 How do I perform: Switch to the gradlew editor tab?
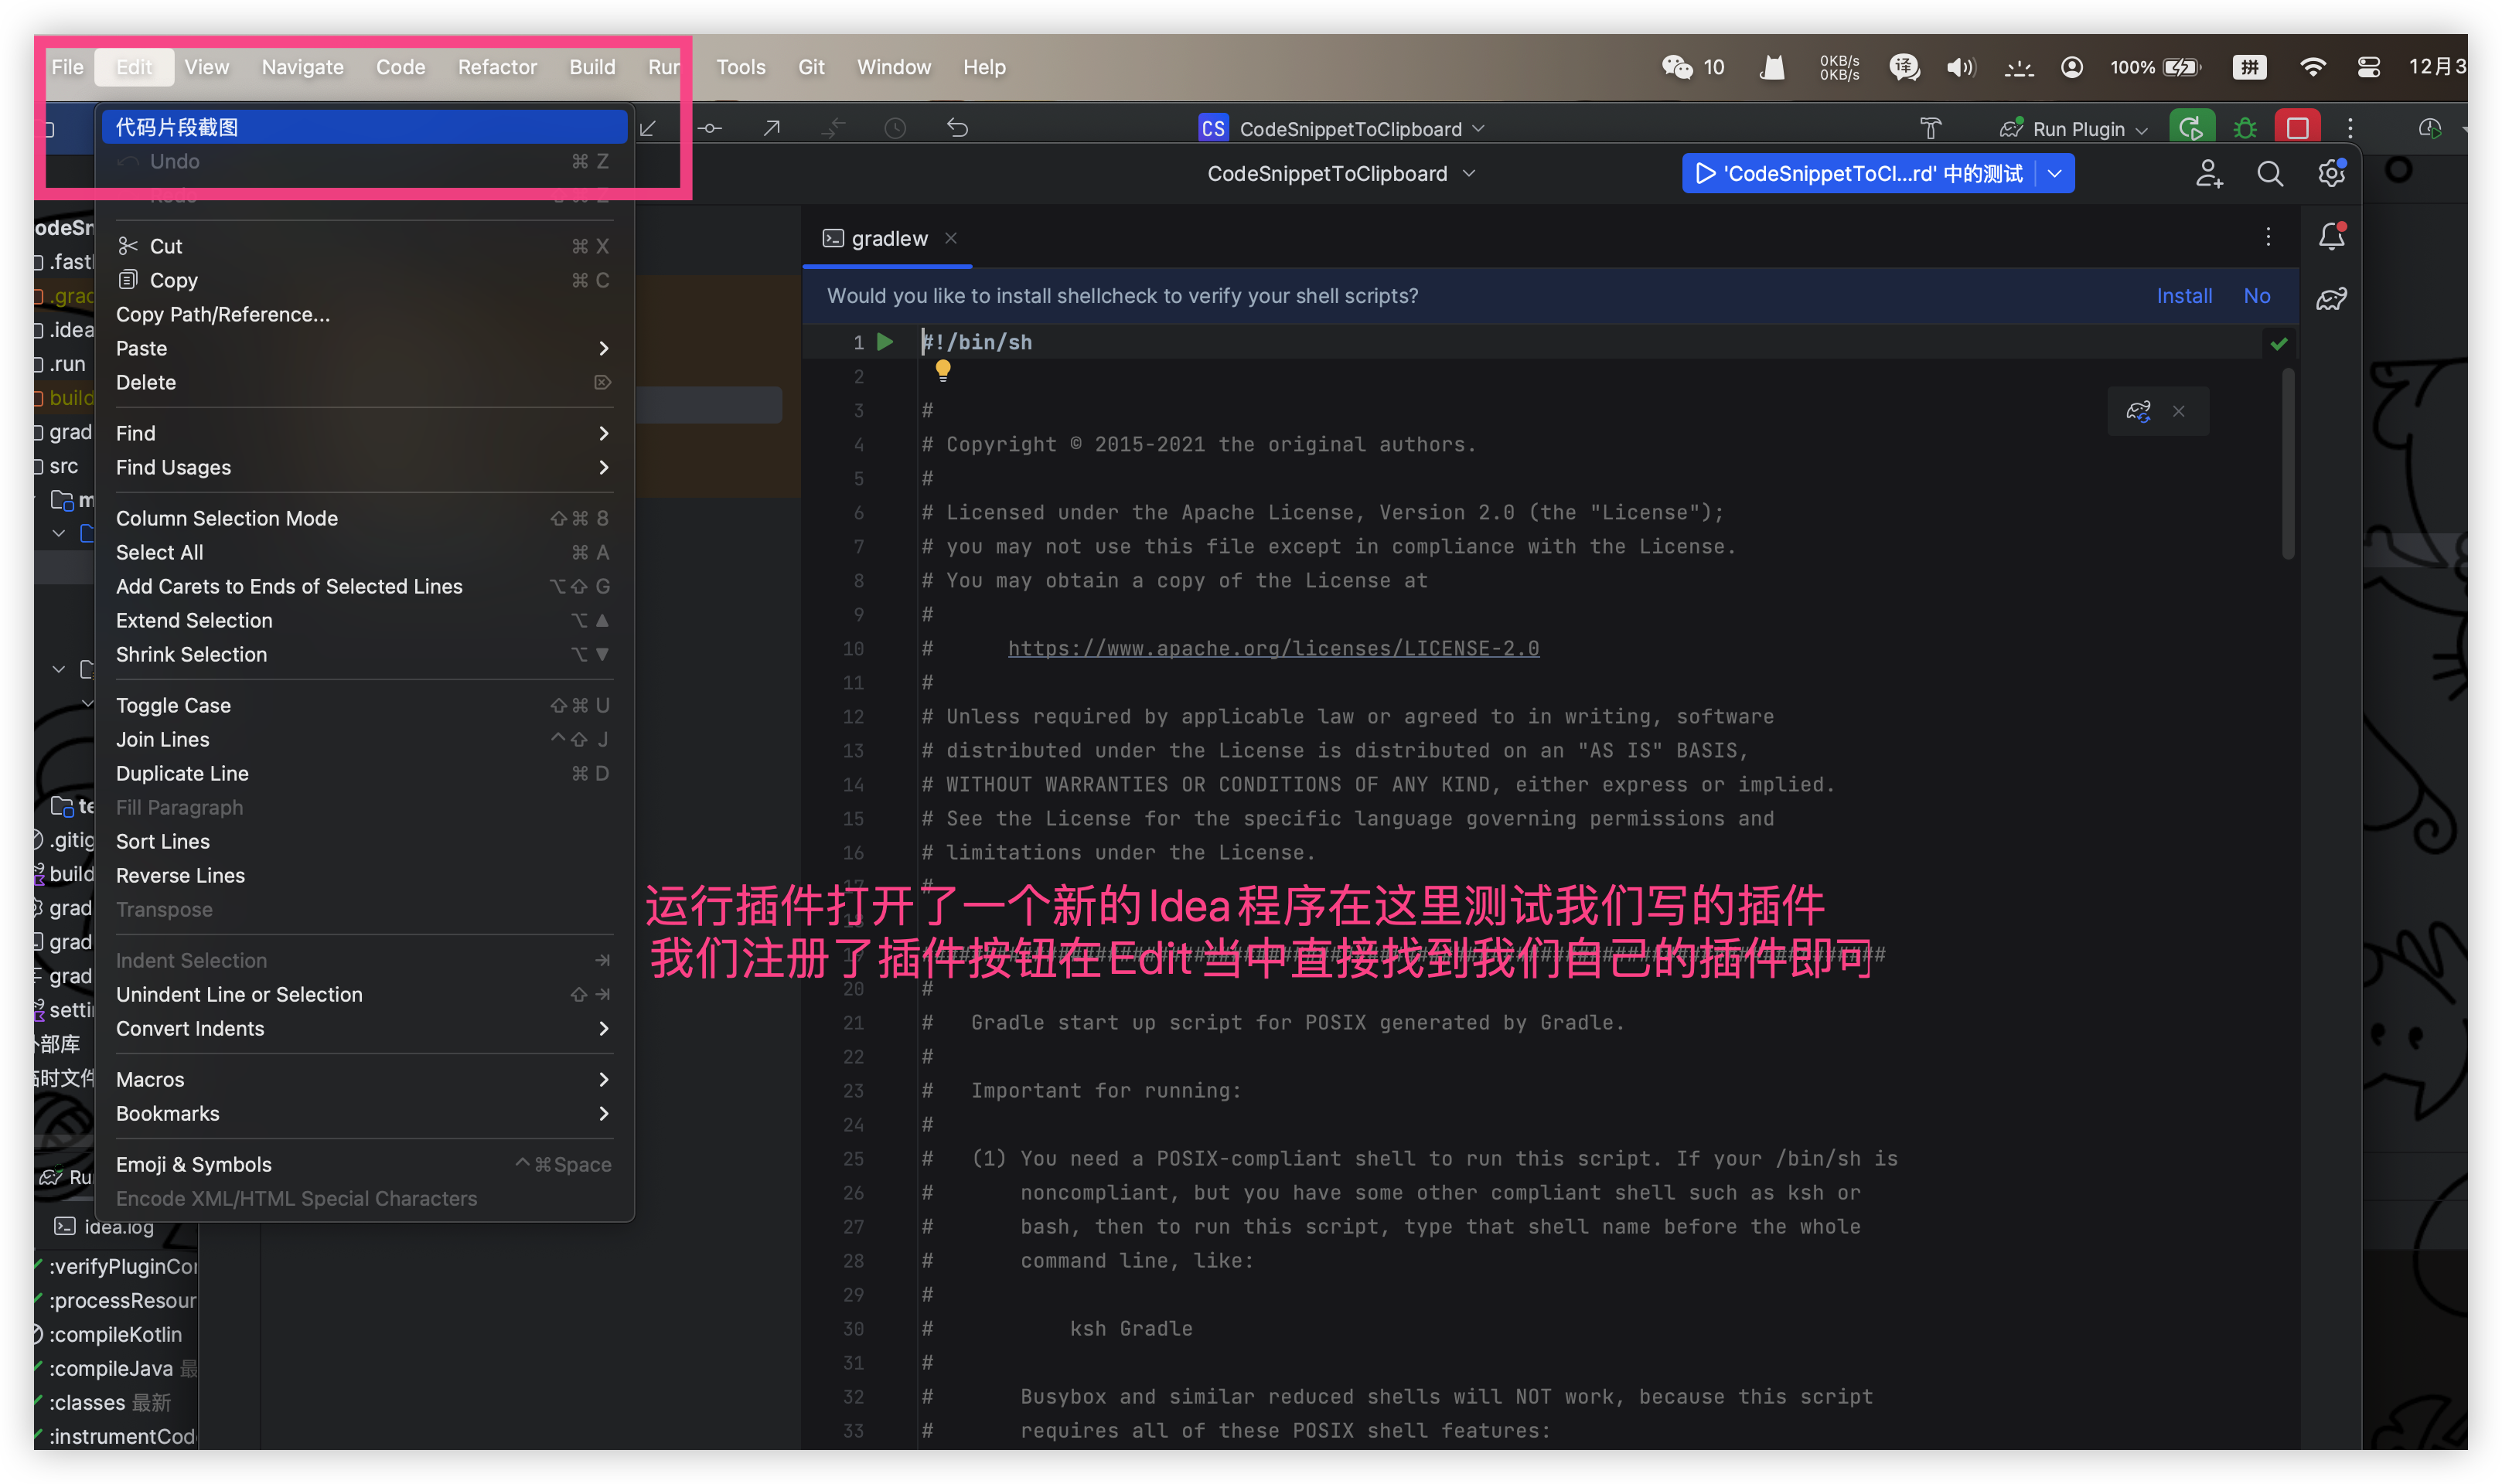click(x=889, y=238)
